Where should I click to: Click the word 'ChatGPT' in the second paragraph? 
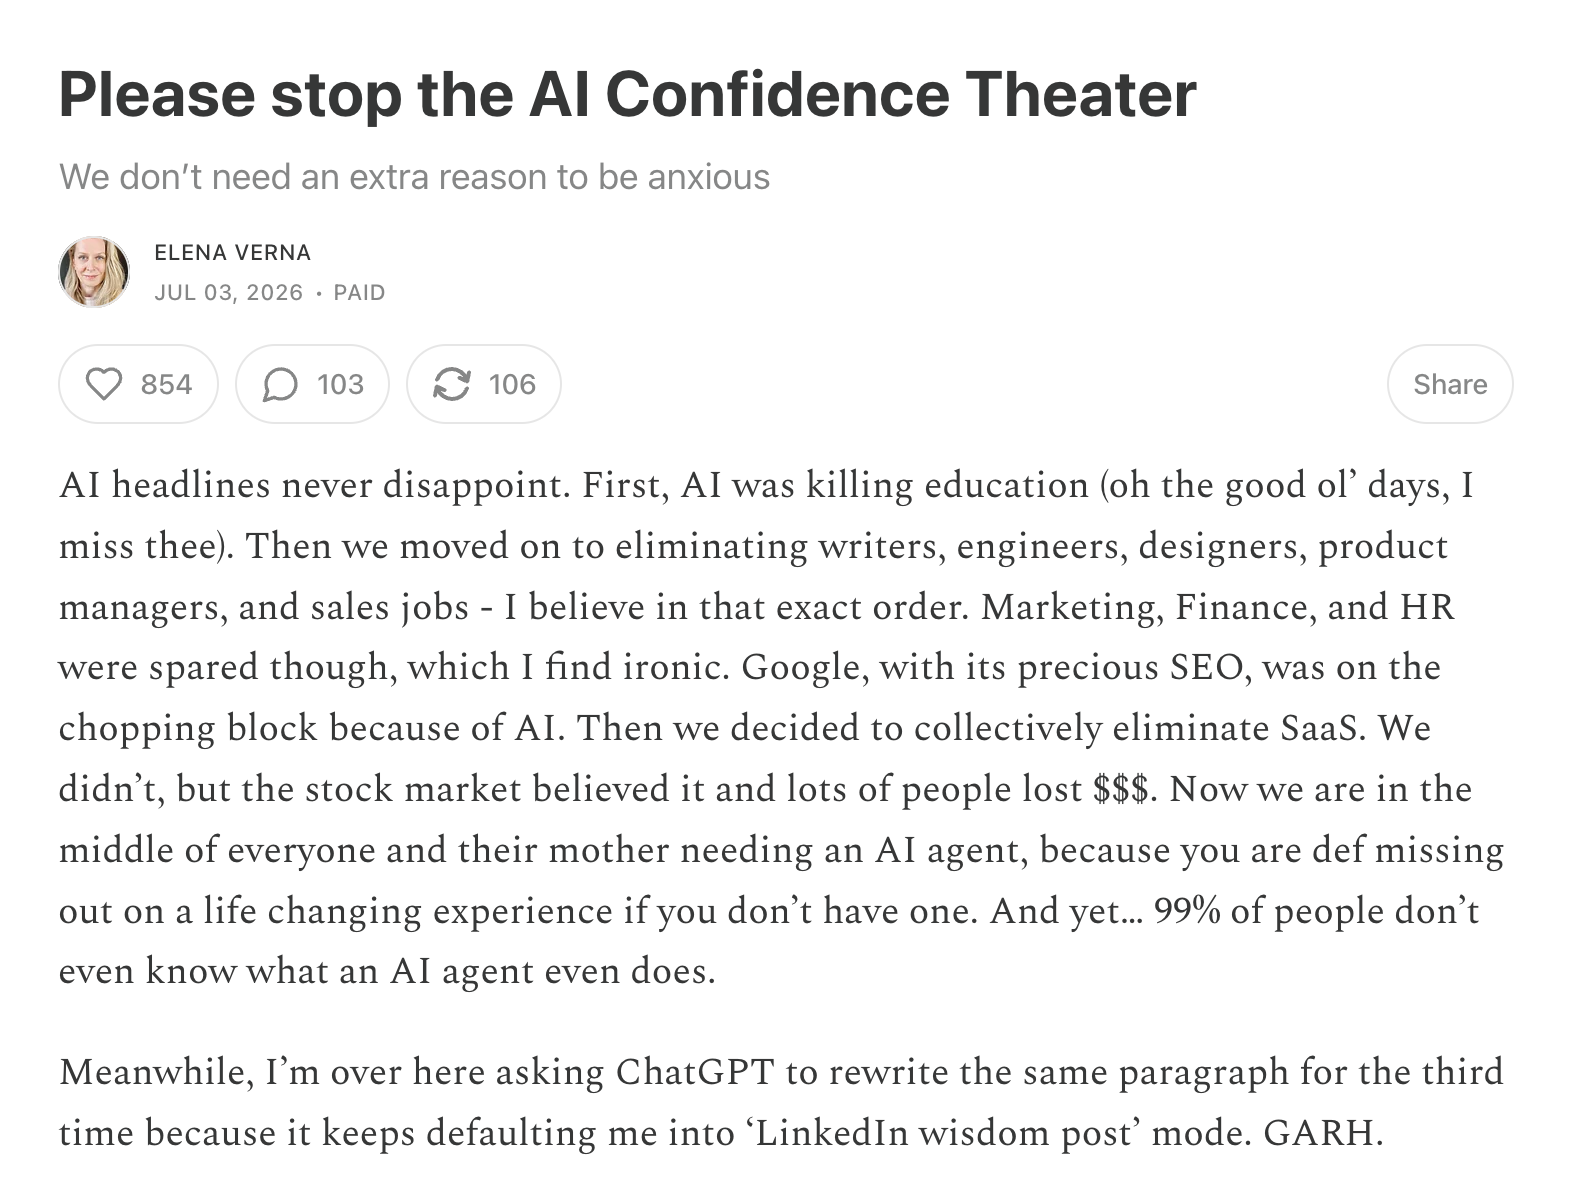(695, 1072)
